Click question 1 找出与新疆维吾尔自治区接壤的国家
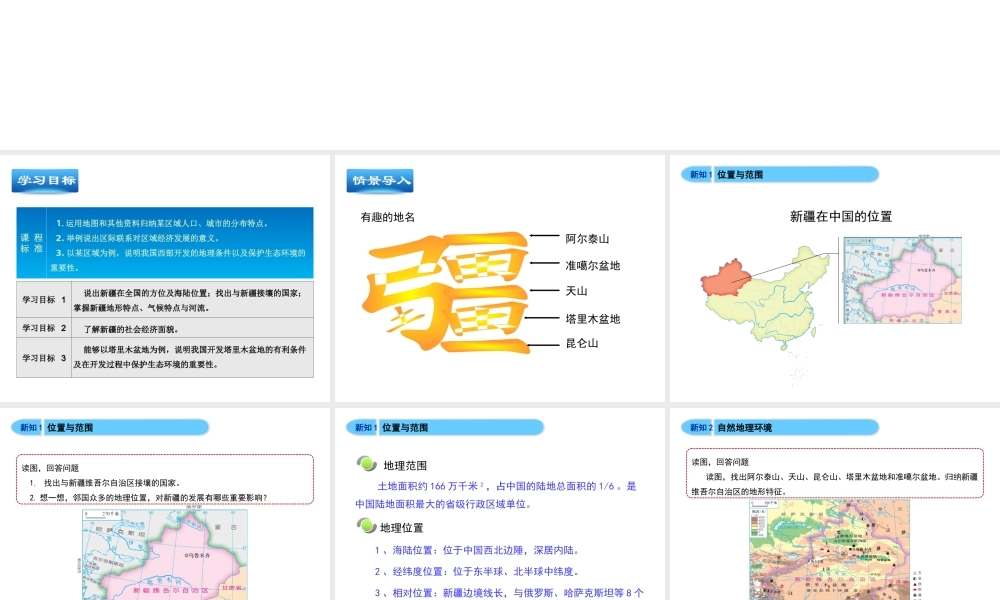Image resolution: width=1000 pixels, height=600 pixels. pos(106,483)
